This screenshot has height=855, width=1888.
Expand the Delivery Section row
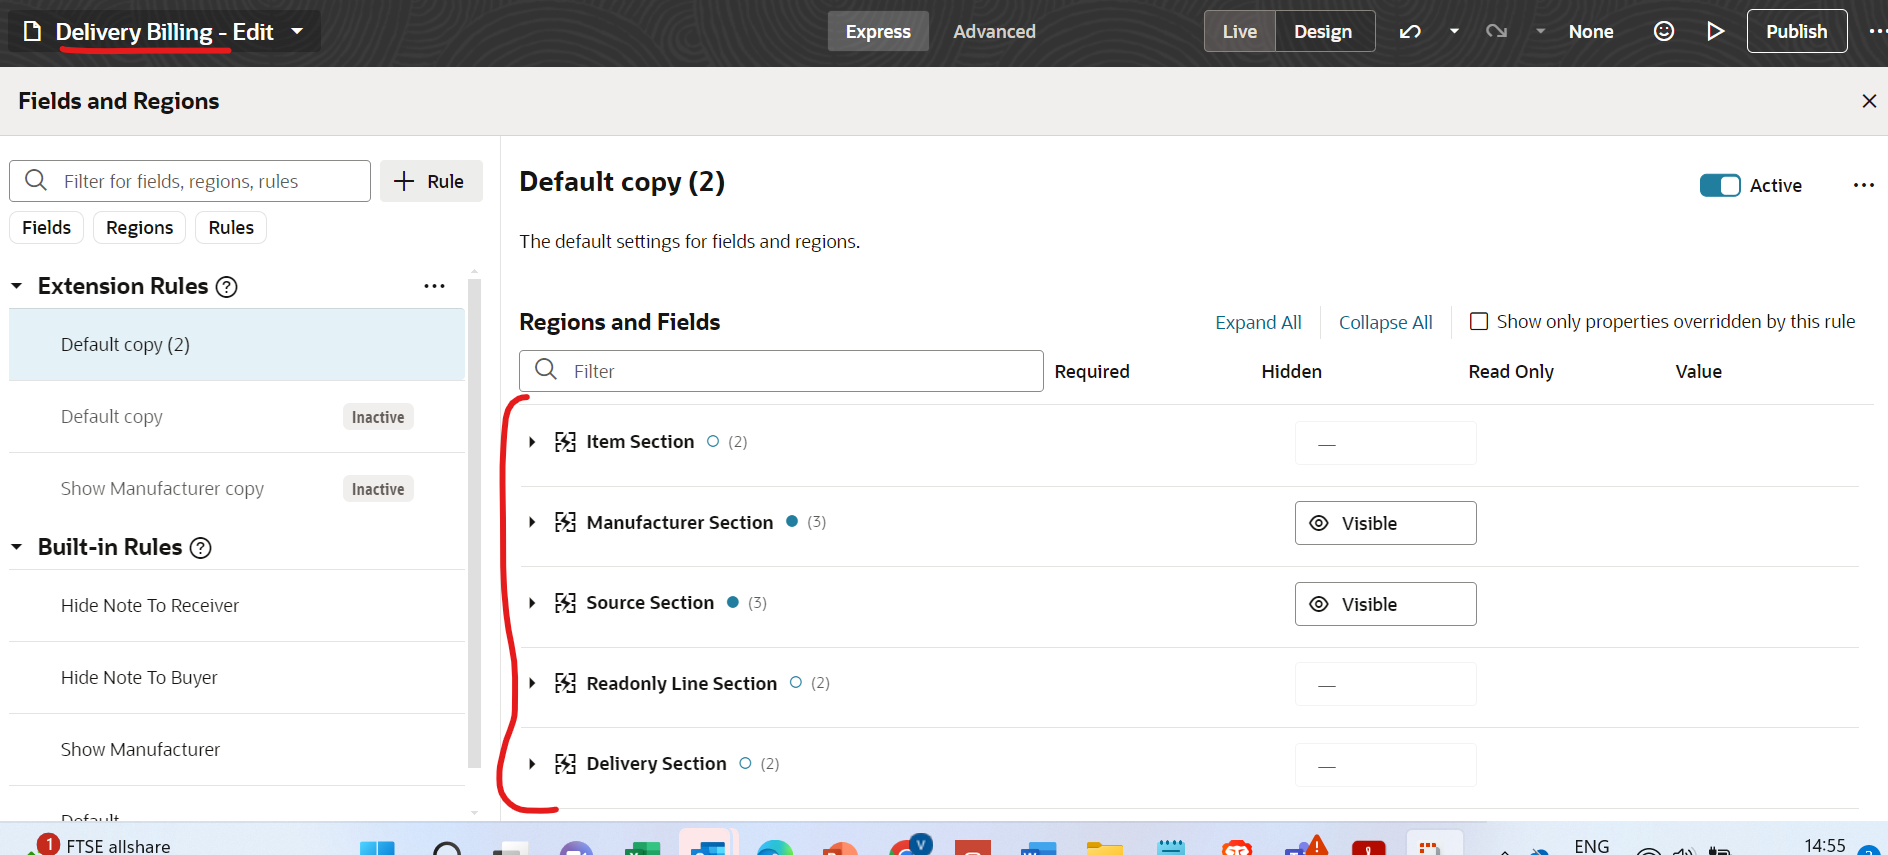tap(532, 764)
